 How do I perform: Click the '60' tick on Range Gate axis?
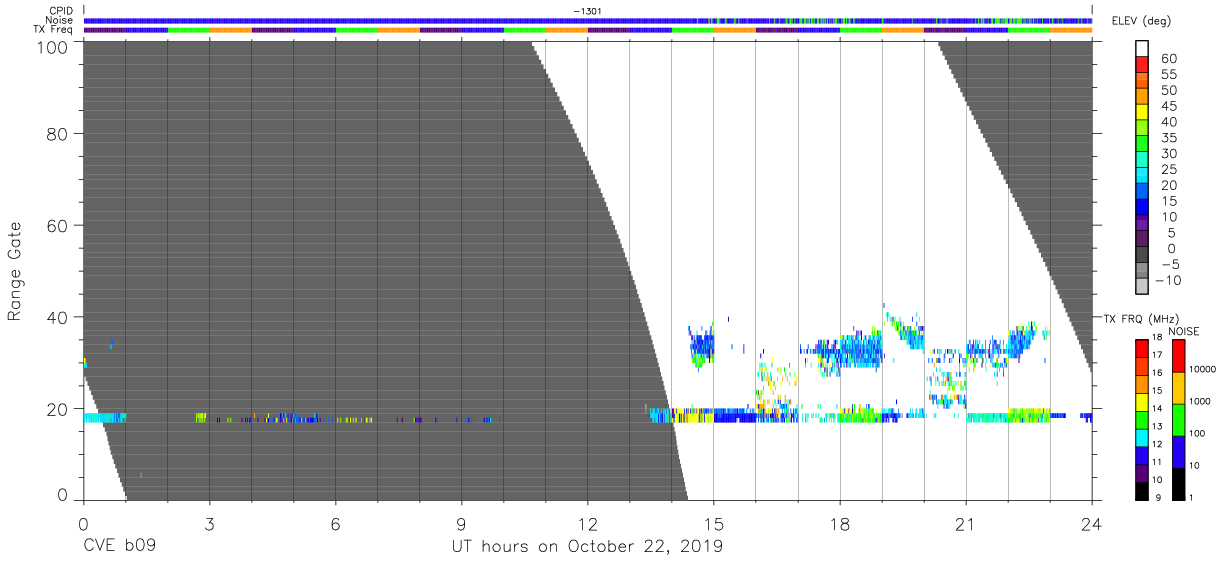(x=56, y=225)
